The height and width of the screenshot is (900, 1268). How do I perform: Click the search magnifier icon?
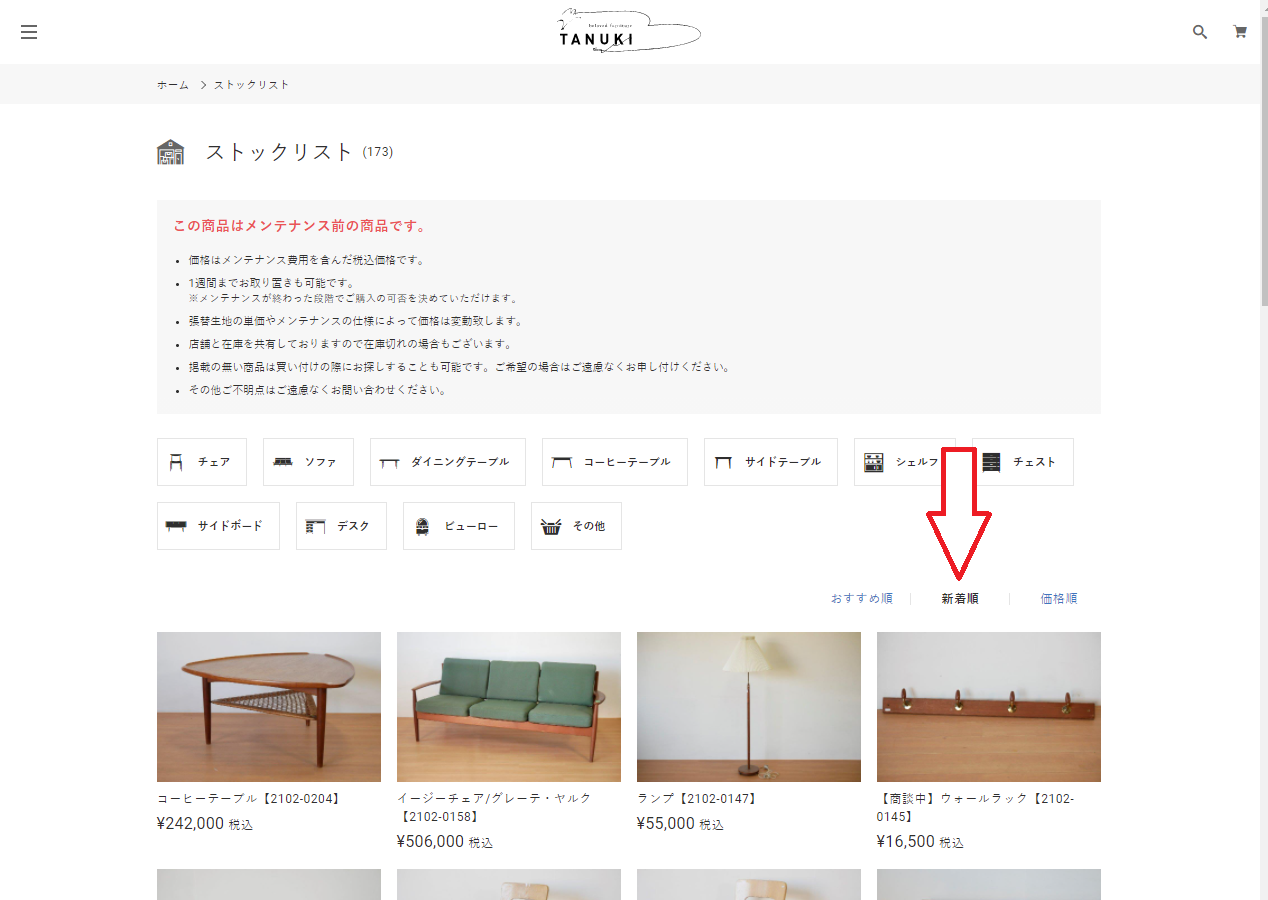tap(1200, 32)
